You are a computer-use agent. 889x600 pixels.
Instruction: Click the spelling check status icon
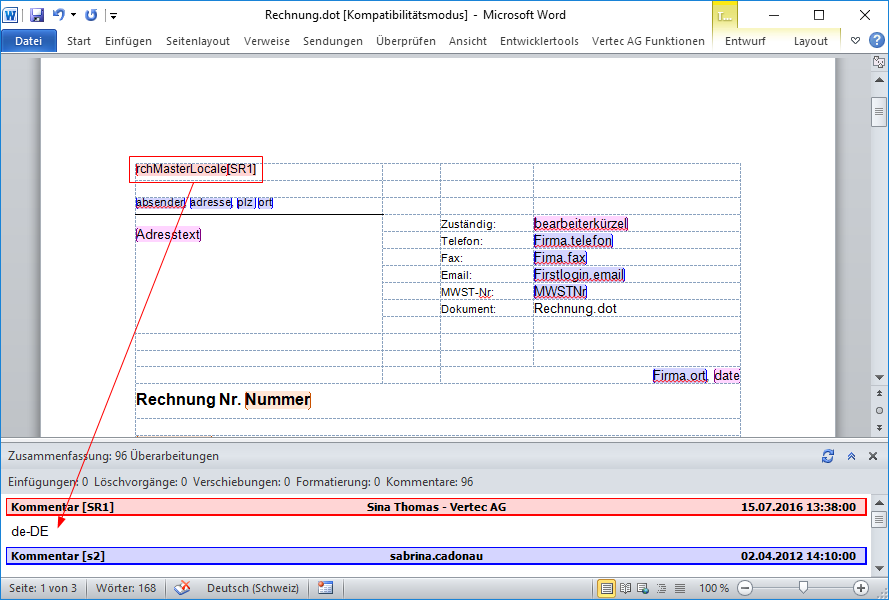click(182, 588)
